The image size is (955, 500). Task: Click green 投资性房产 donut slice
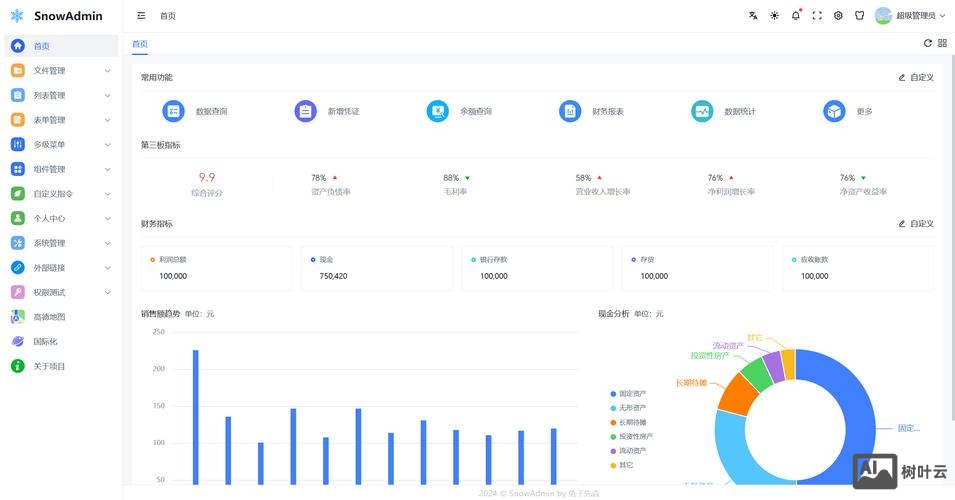pos(757,373)
